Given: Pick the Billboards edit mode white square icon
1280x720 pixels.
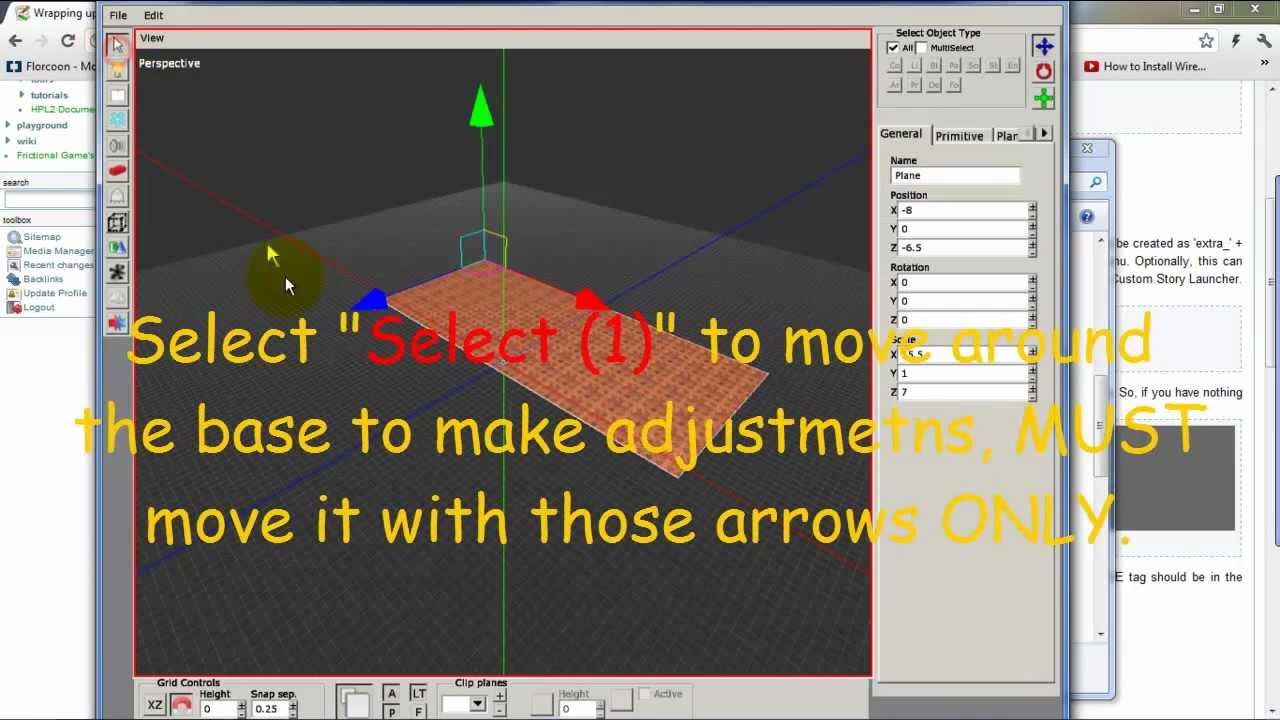Looking at the screenshot, I should [117, 96].
